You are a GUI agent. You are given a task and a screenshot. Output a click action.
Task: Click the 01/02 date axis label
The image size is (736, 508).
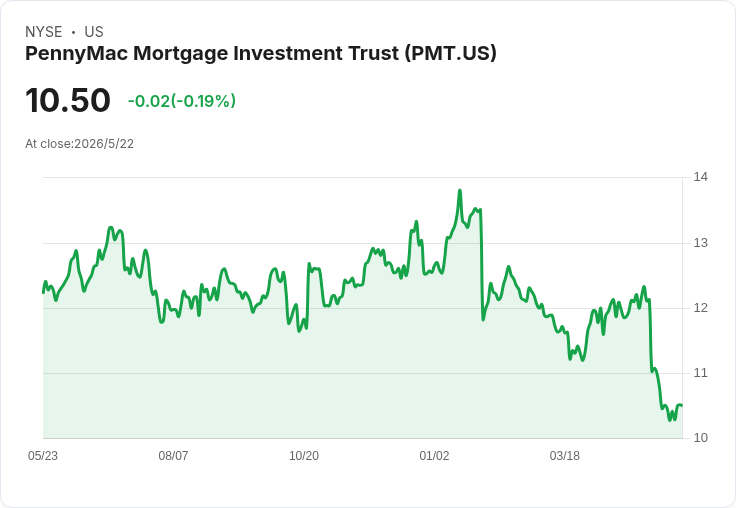click(434, 455)
